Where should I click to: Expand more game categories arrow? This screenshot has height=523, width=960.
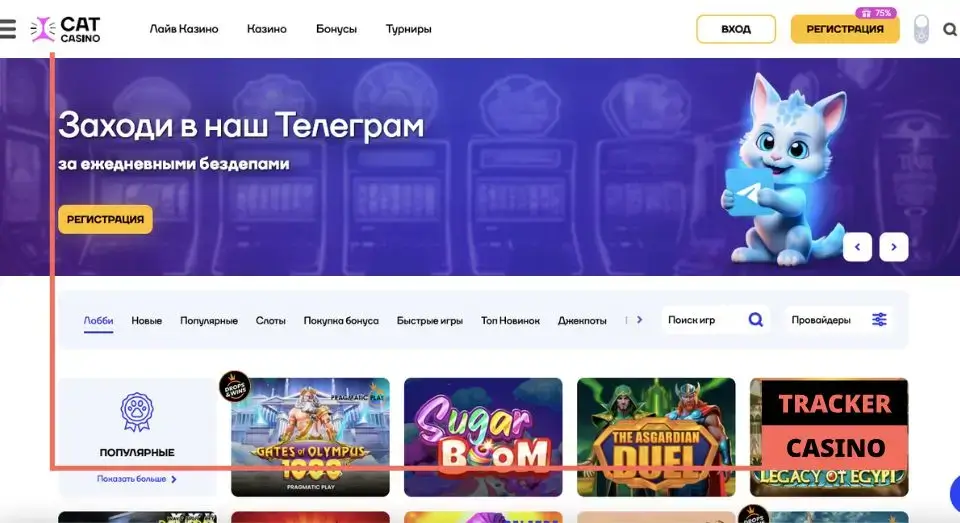tap(639, 320)
